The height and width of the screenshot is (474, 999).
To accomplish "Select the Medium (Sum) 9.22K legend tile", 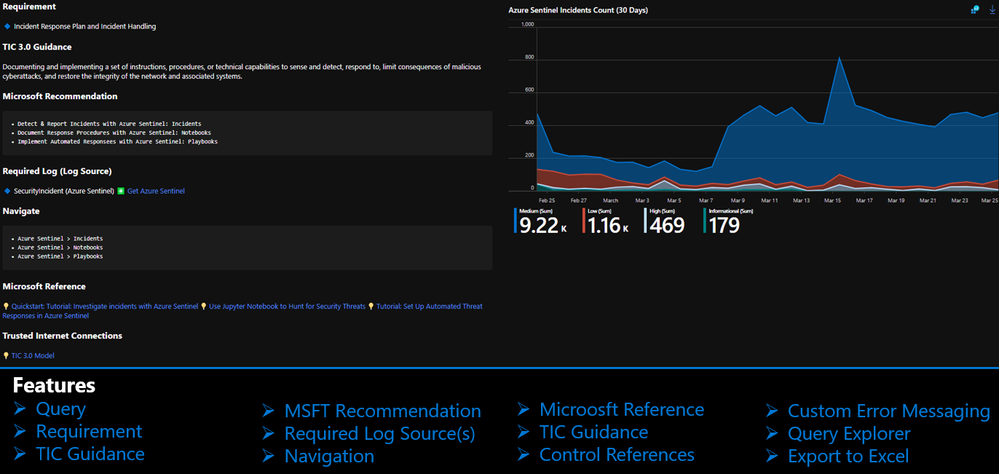I will pyautogui.click(x=541, y=221).
